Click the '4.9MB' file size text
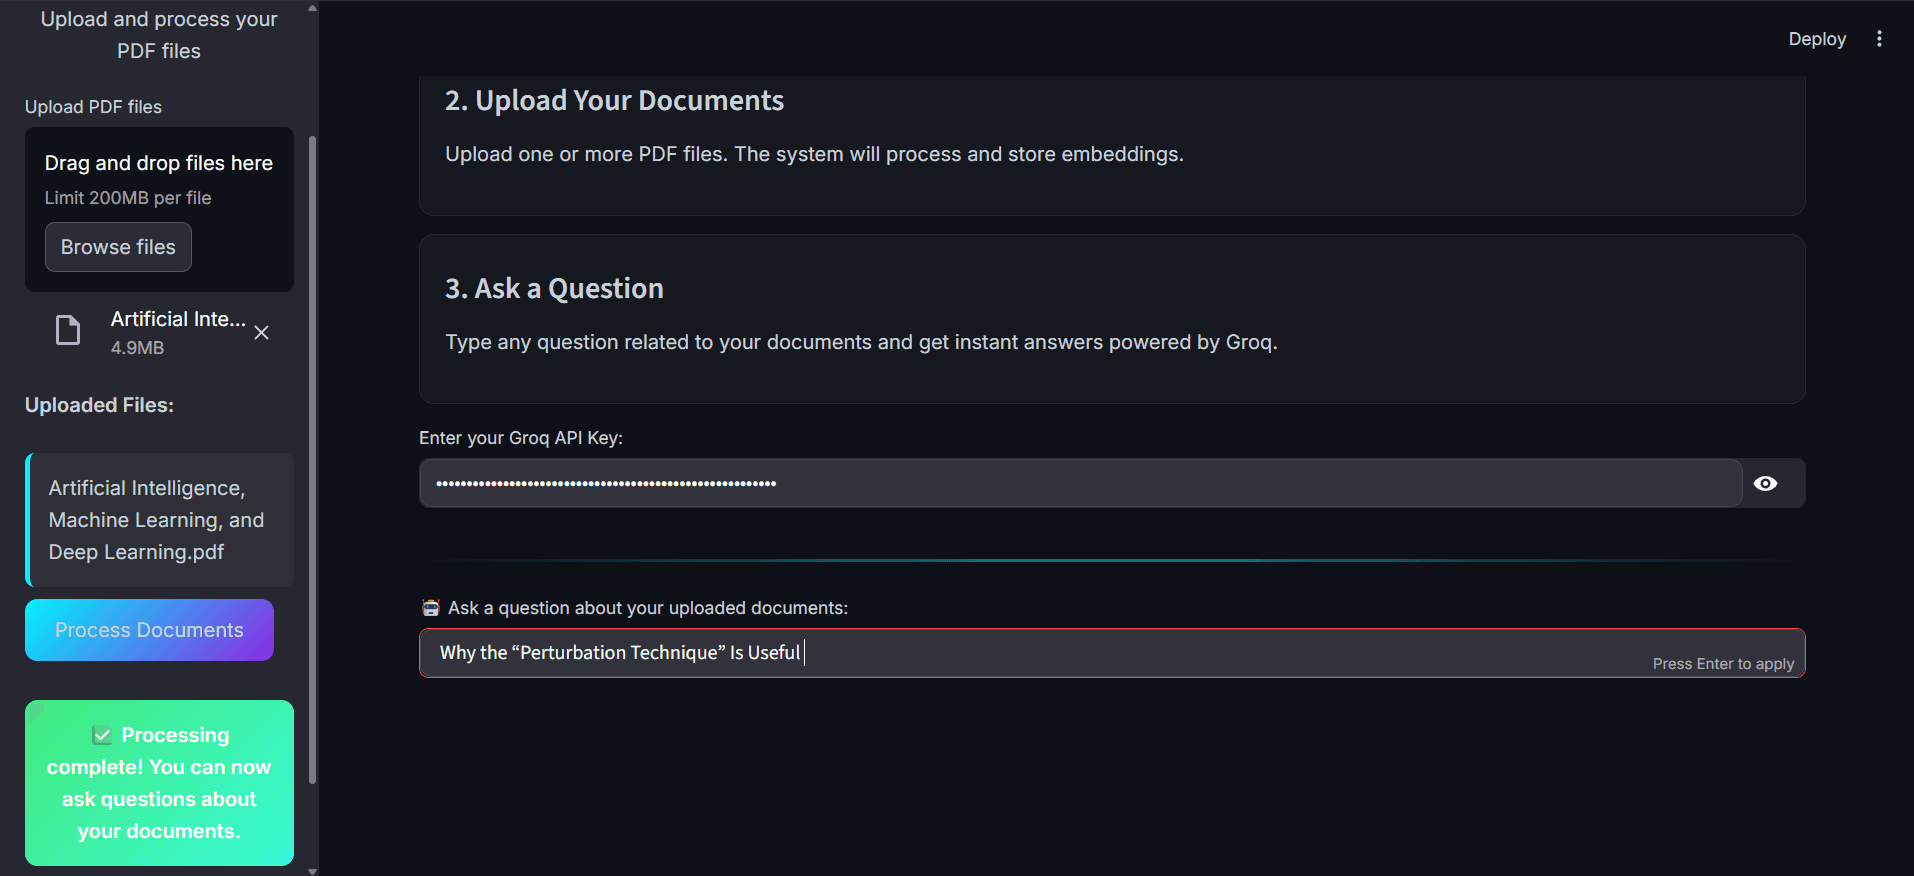Viewport: 1914px width, 876px height. coord(137,348)
